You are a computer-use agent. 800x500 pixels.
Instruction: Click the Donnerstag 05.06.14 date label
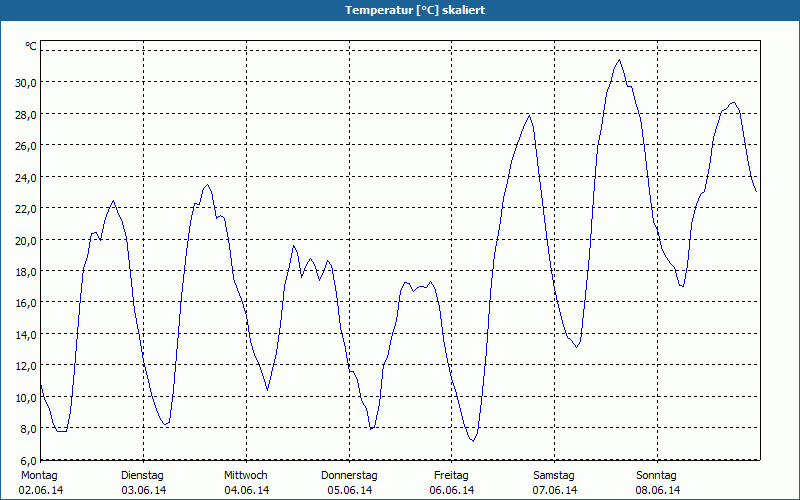(x=349, y=483)
